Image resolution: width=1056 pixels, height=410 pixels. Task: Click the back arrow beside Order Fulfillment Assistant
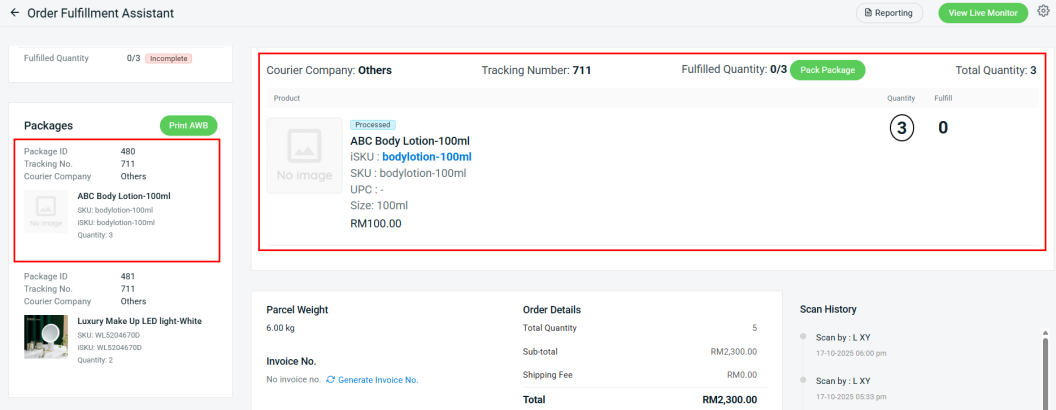pos(14,13)
